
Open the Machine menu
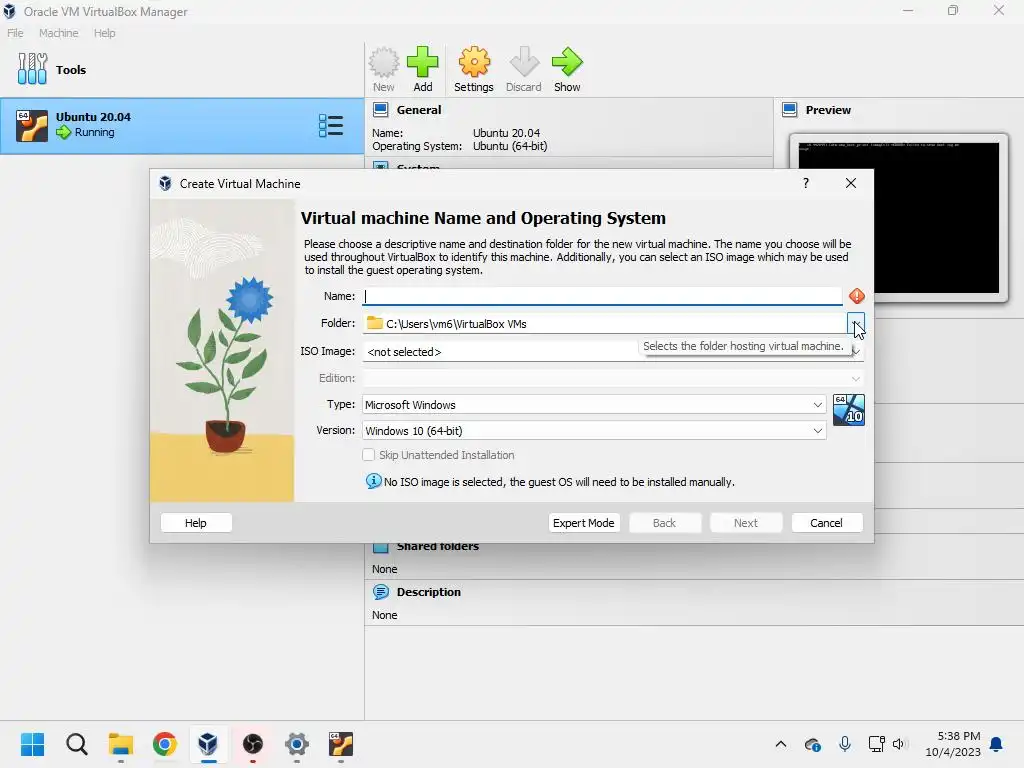point(58,33)
